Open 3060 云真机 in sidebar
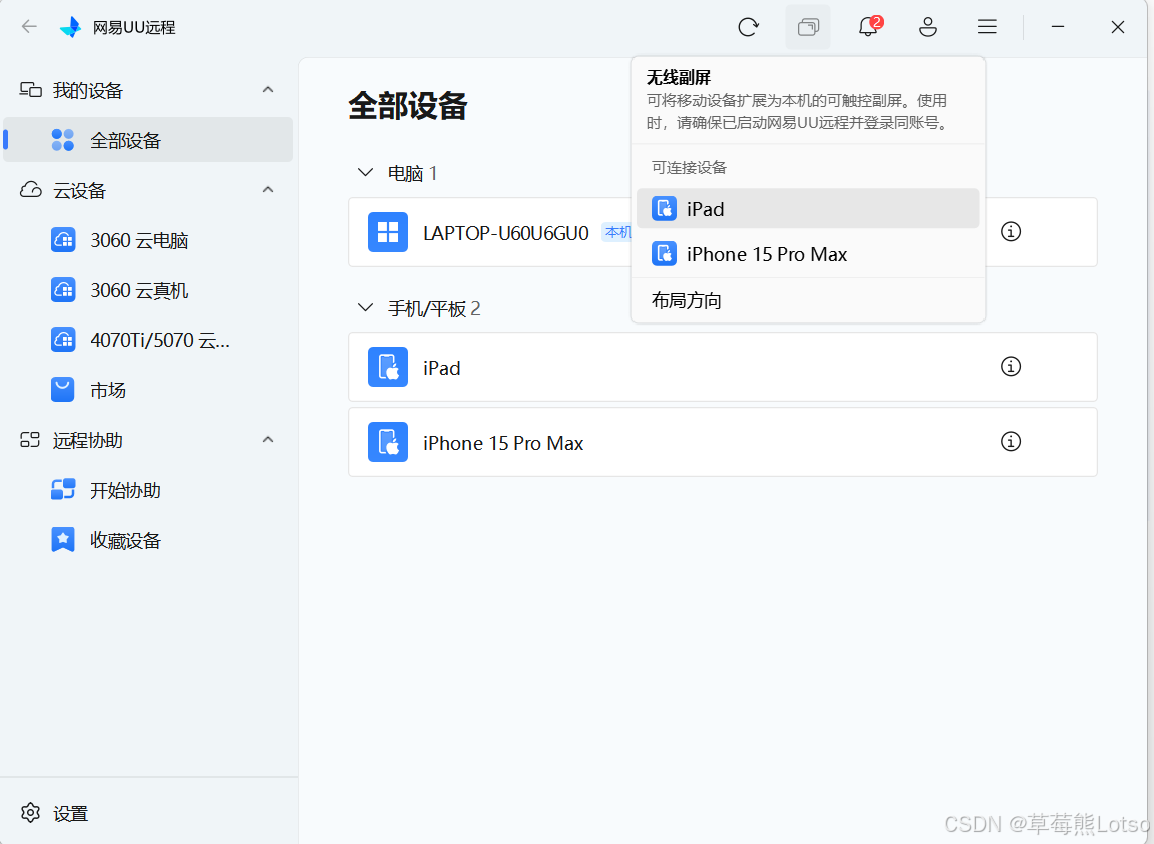This screenshot has width=1154, height=844. pos(148,290)
